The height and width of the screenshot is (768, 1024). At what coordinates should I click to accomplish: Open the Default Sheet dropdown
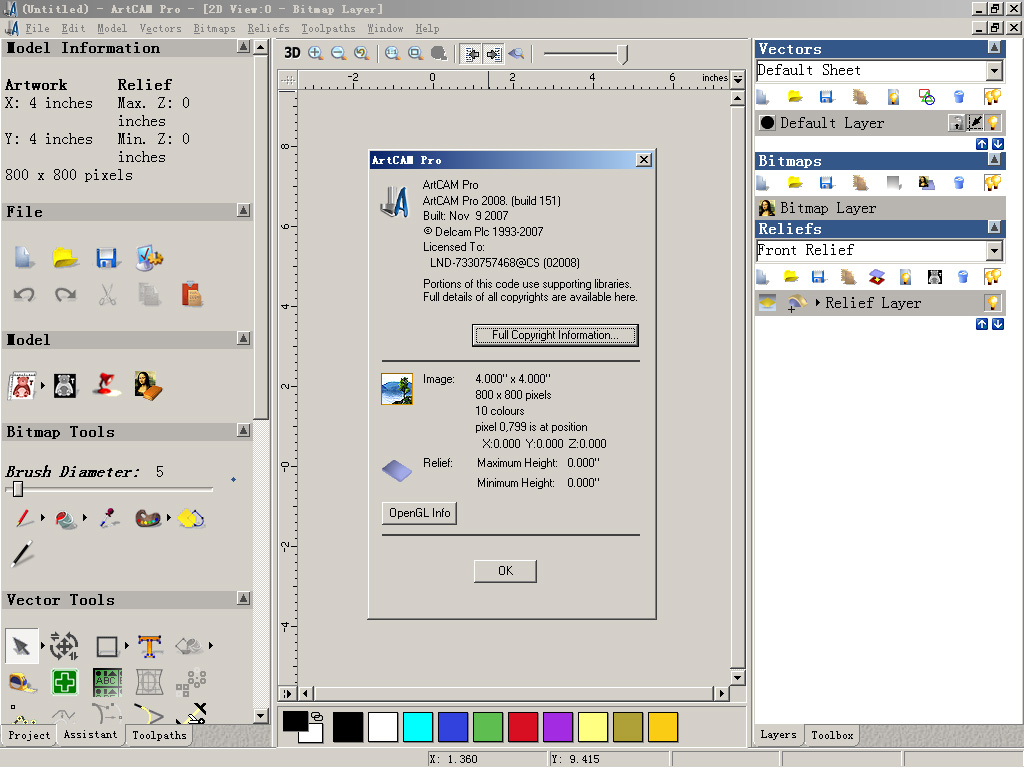click(994, 70)
